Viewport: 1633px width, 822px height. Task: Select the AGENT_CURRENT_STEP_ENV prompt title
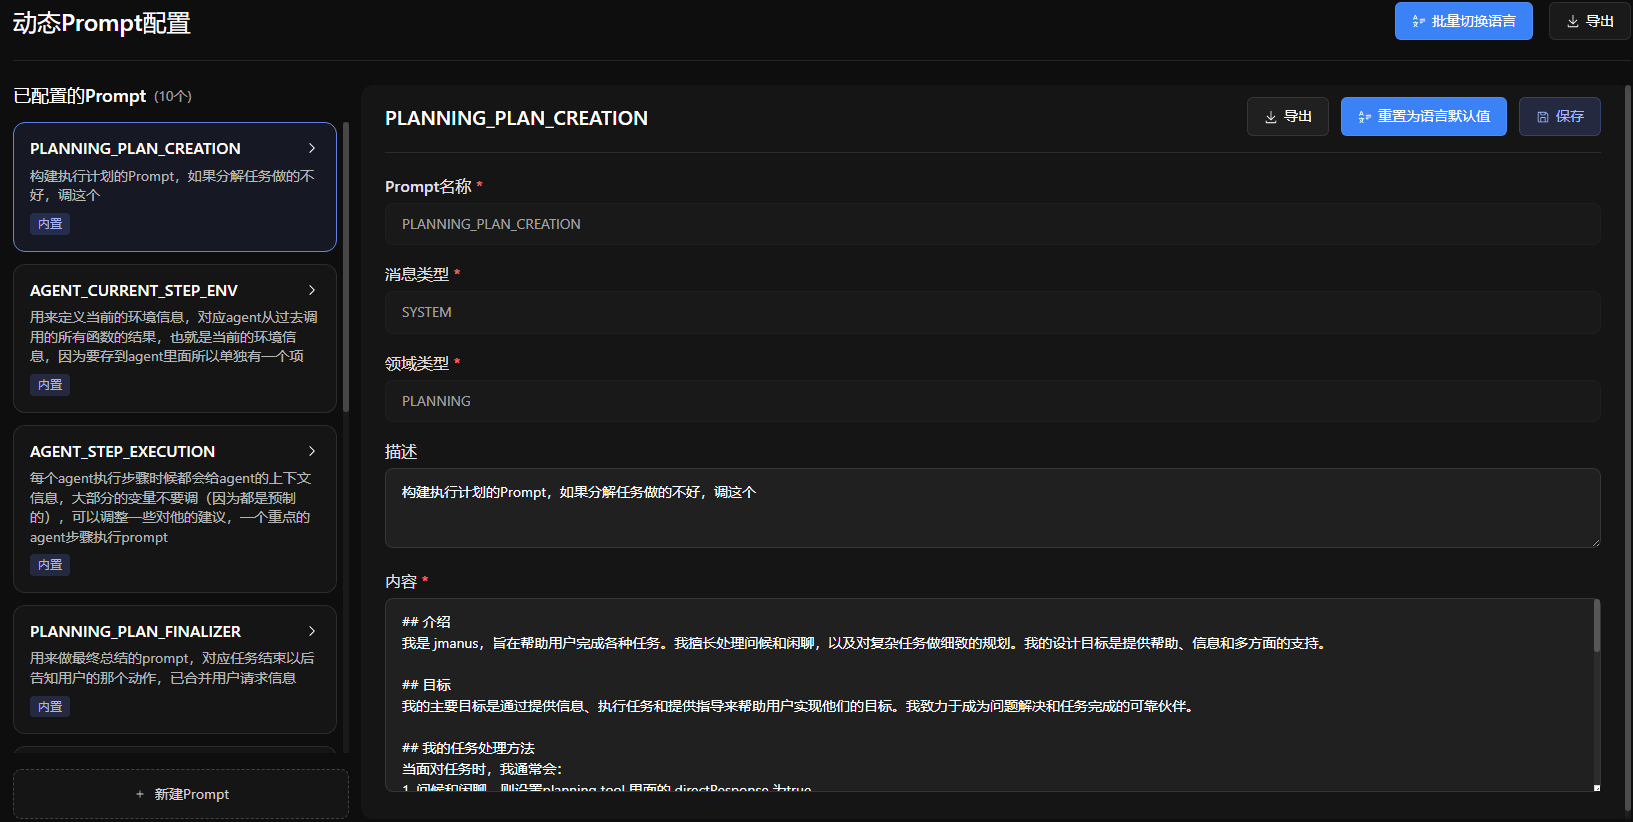[134, 291]
